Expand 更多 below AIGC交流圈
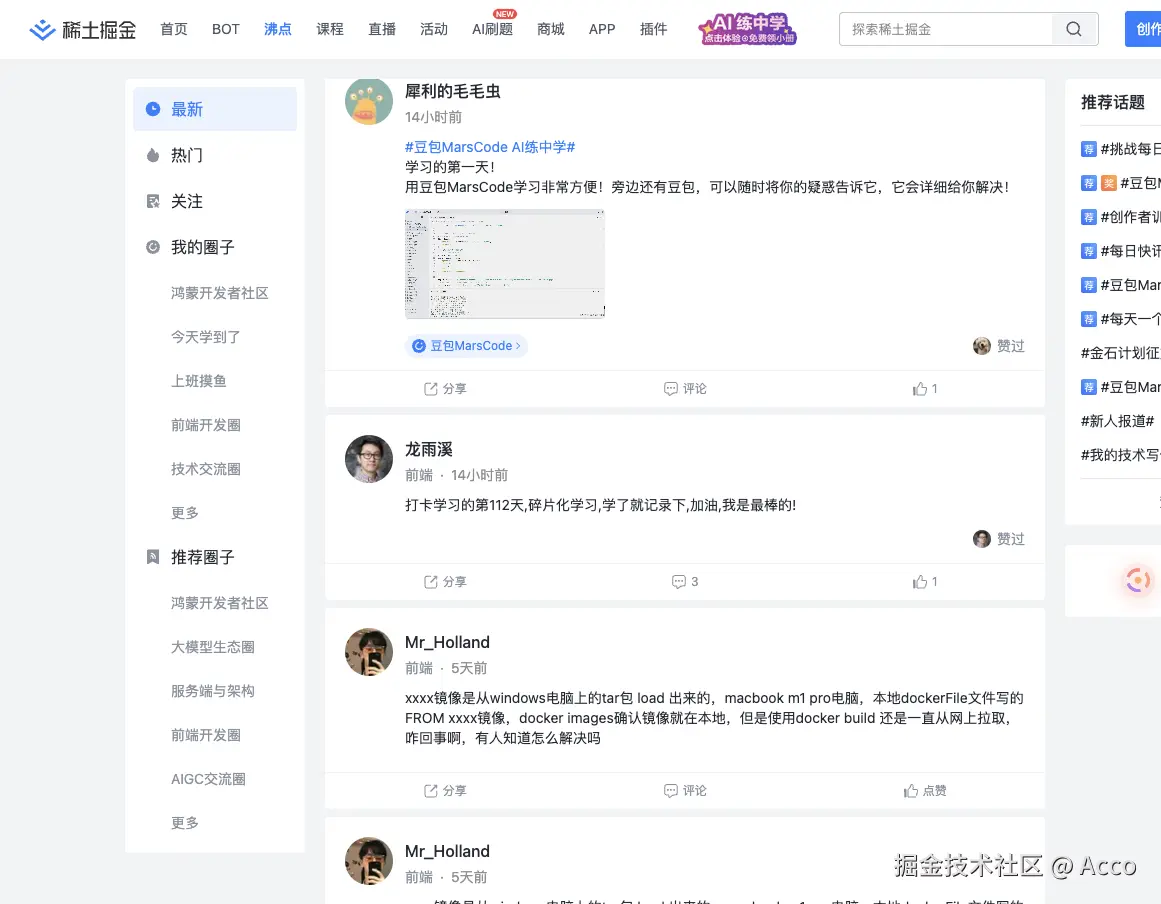Viewport: 1161px width, 904px height. [x=184, y=823]
